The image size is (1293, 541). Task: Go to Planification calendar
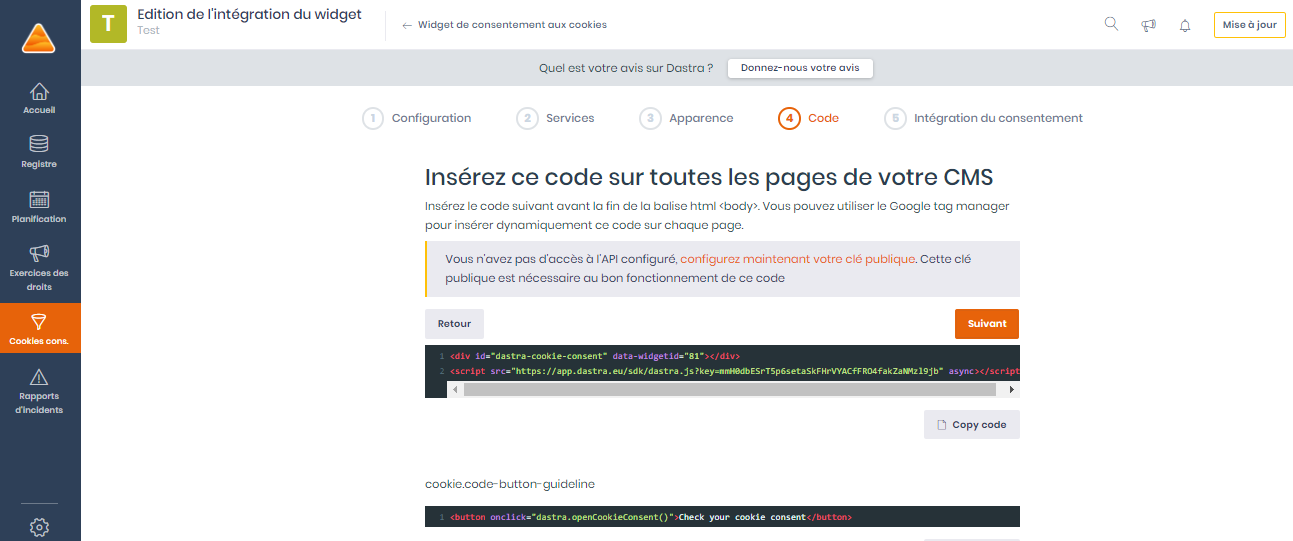tap(39, 207)
